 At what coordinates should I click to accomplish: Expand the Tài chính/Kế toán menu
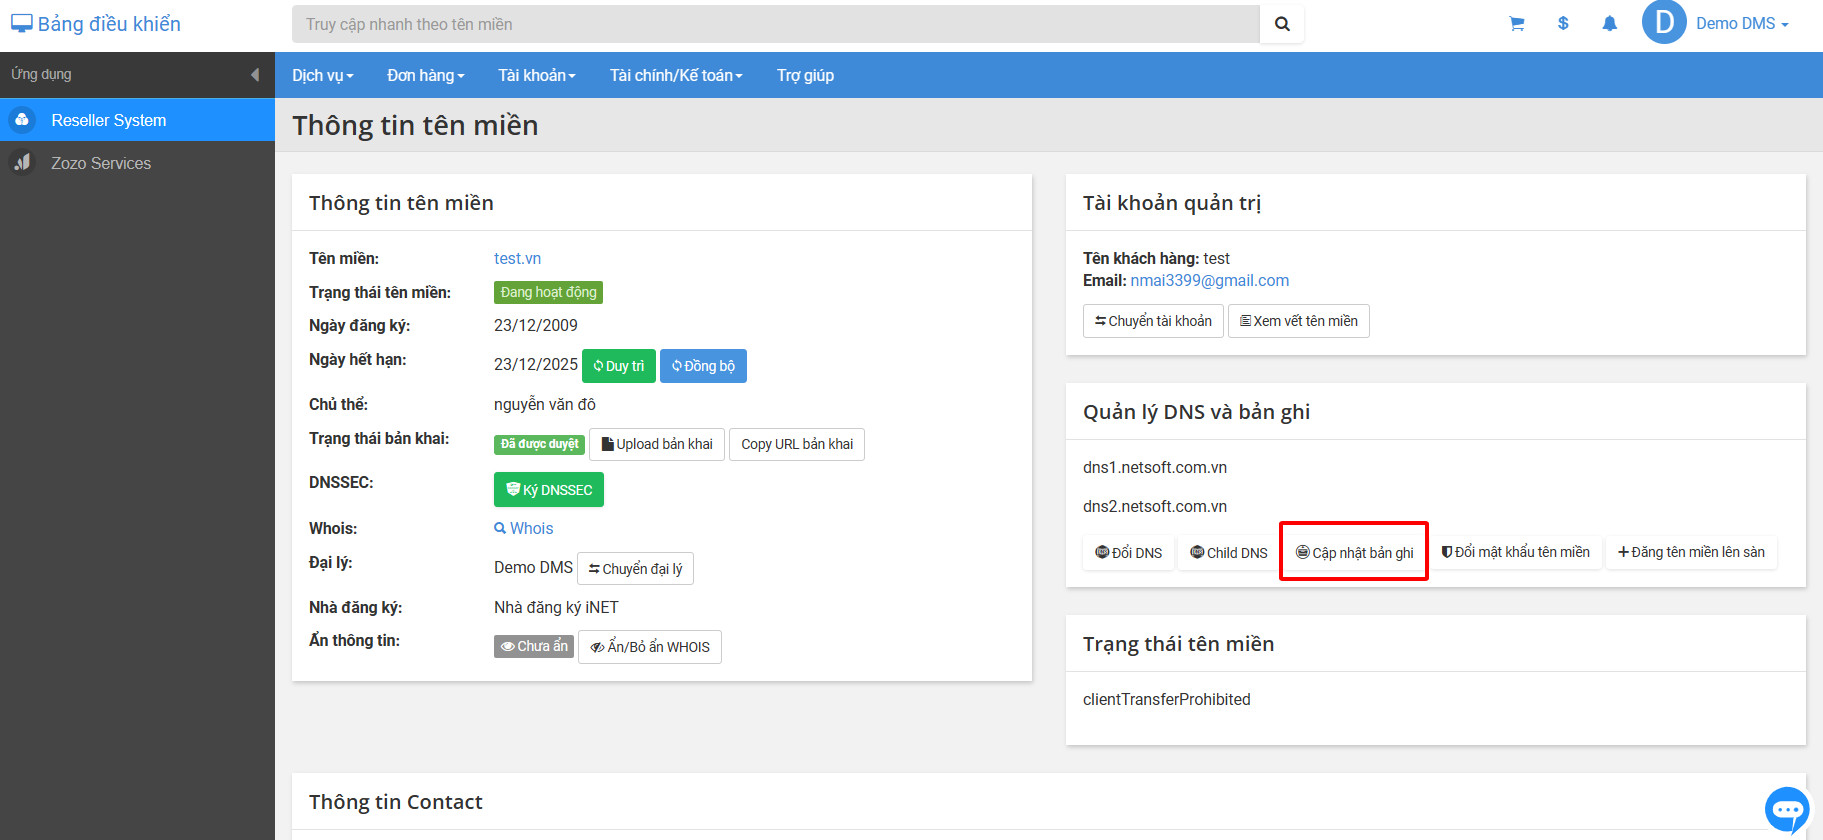pos(676,75)
